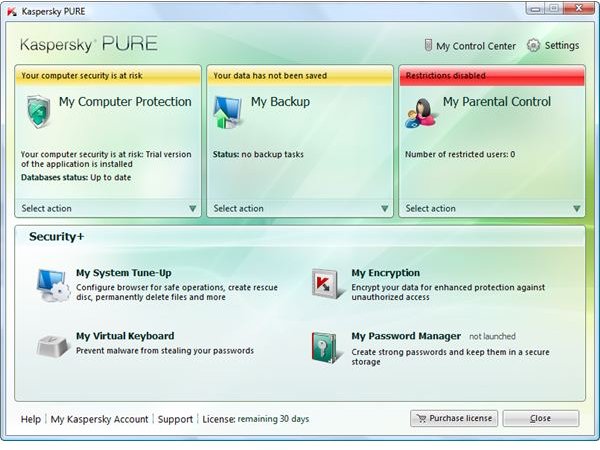Click the Close button at bottom
The width and height of the screenshot is (600, 450).
pyautogui.click(x=541, y=418)
